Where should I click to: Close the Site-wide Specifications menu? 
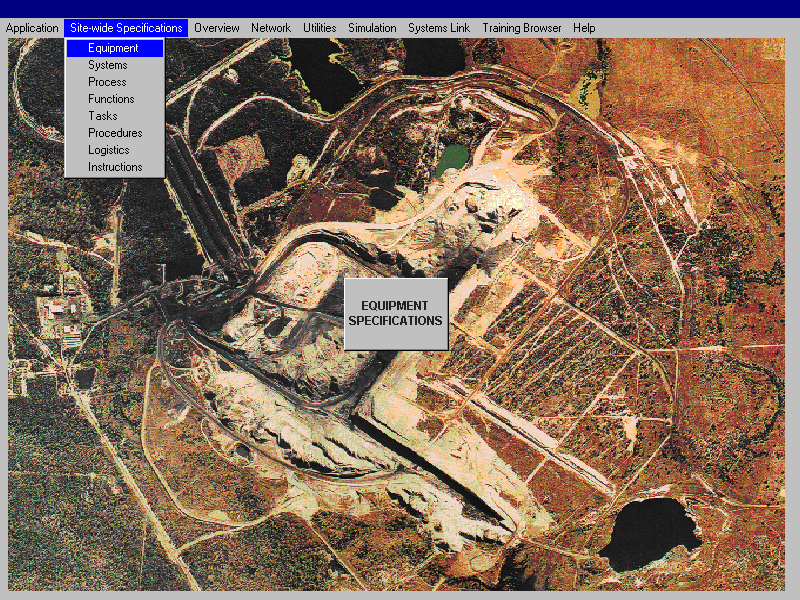point(126,28)
